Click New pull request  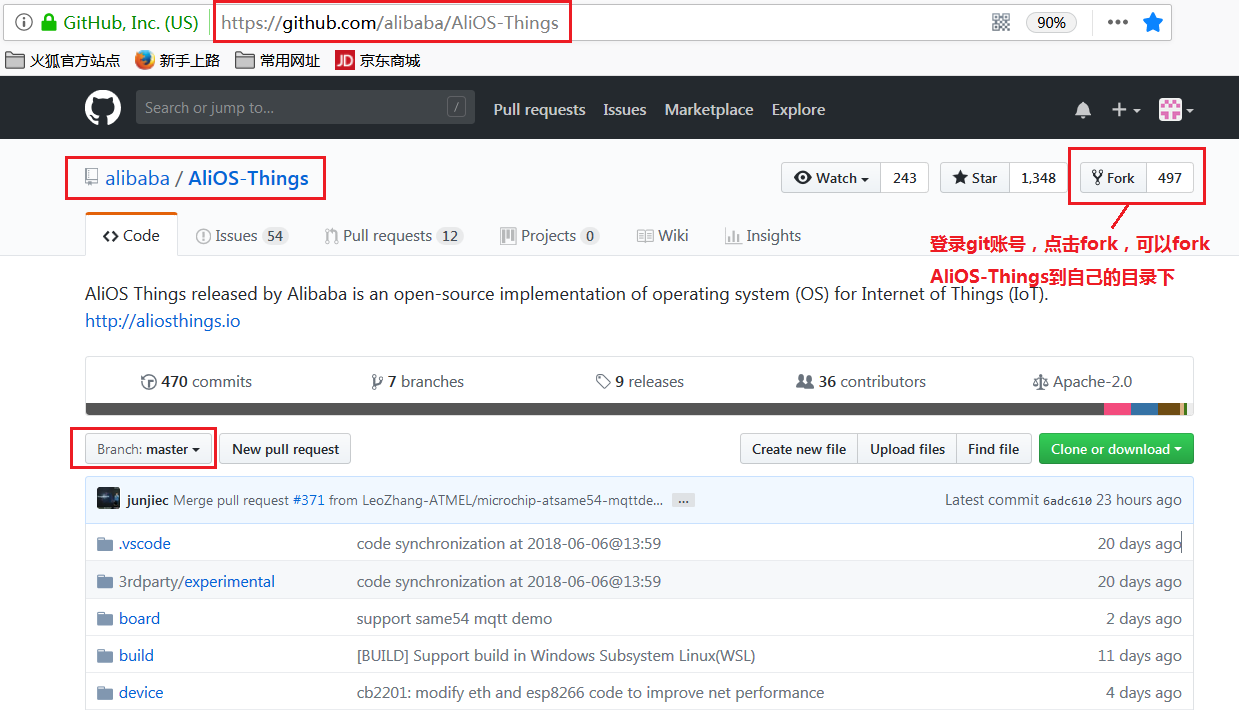tap(285, 449)
